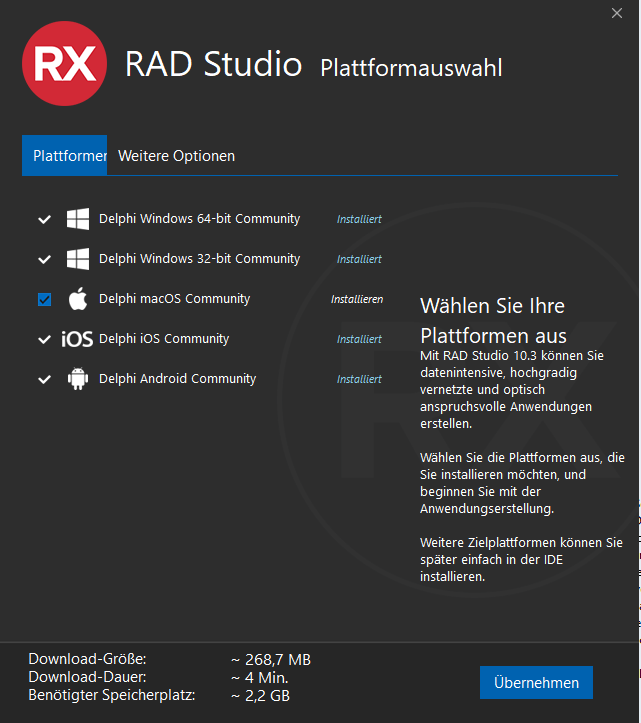Click Installiert status for Windows 64-bit
Viewport: 641px width, 723px height.
[x=359, y=219]
